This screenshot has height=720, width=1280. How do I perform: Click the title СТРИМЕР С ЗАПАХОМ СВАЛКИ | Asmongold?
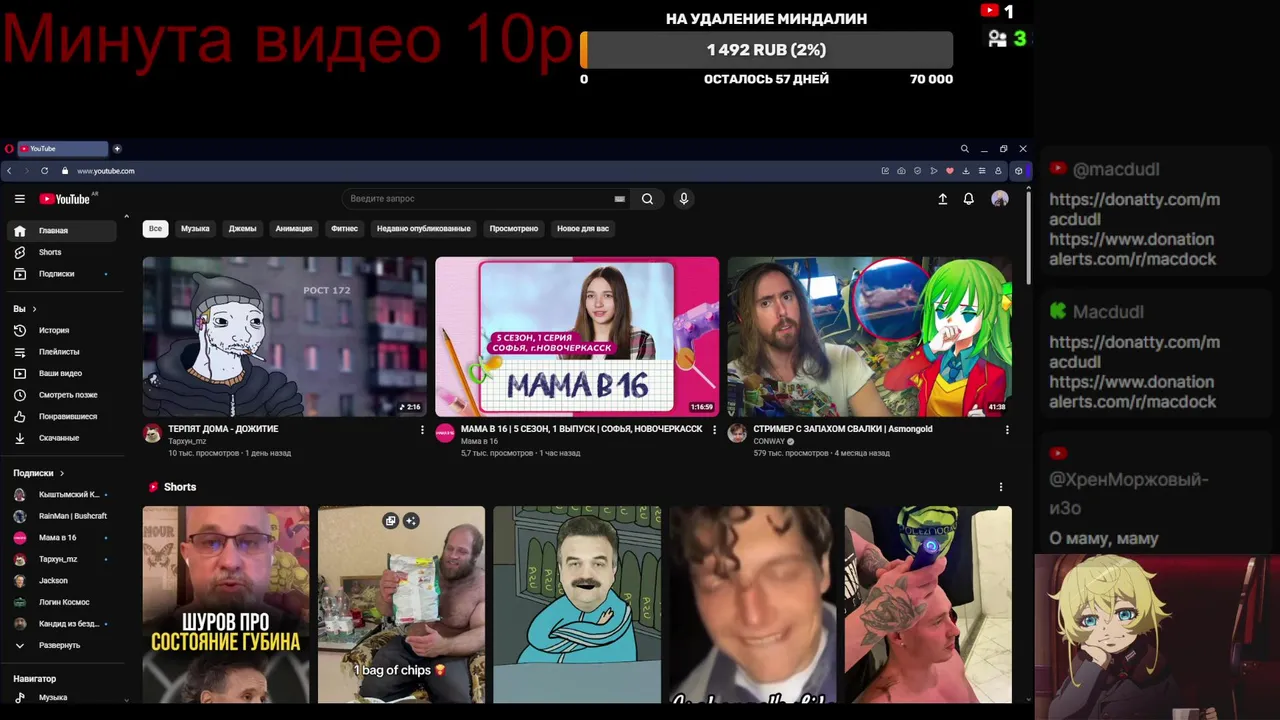842,429
